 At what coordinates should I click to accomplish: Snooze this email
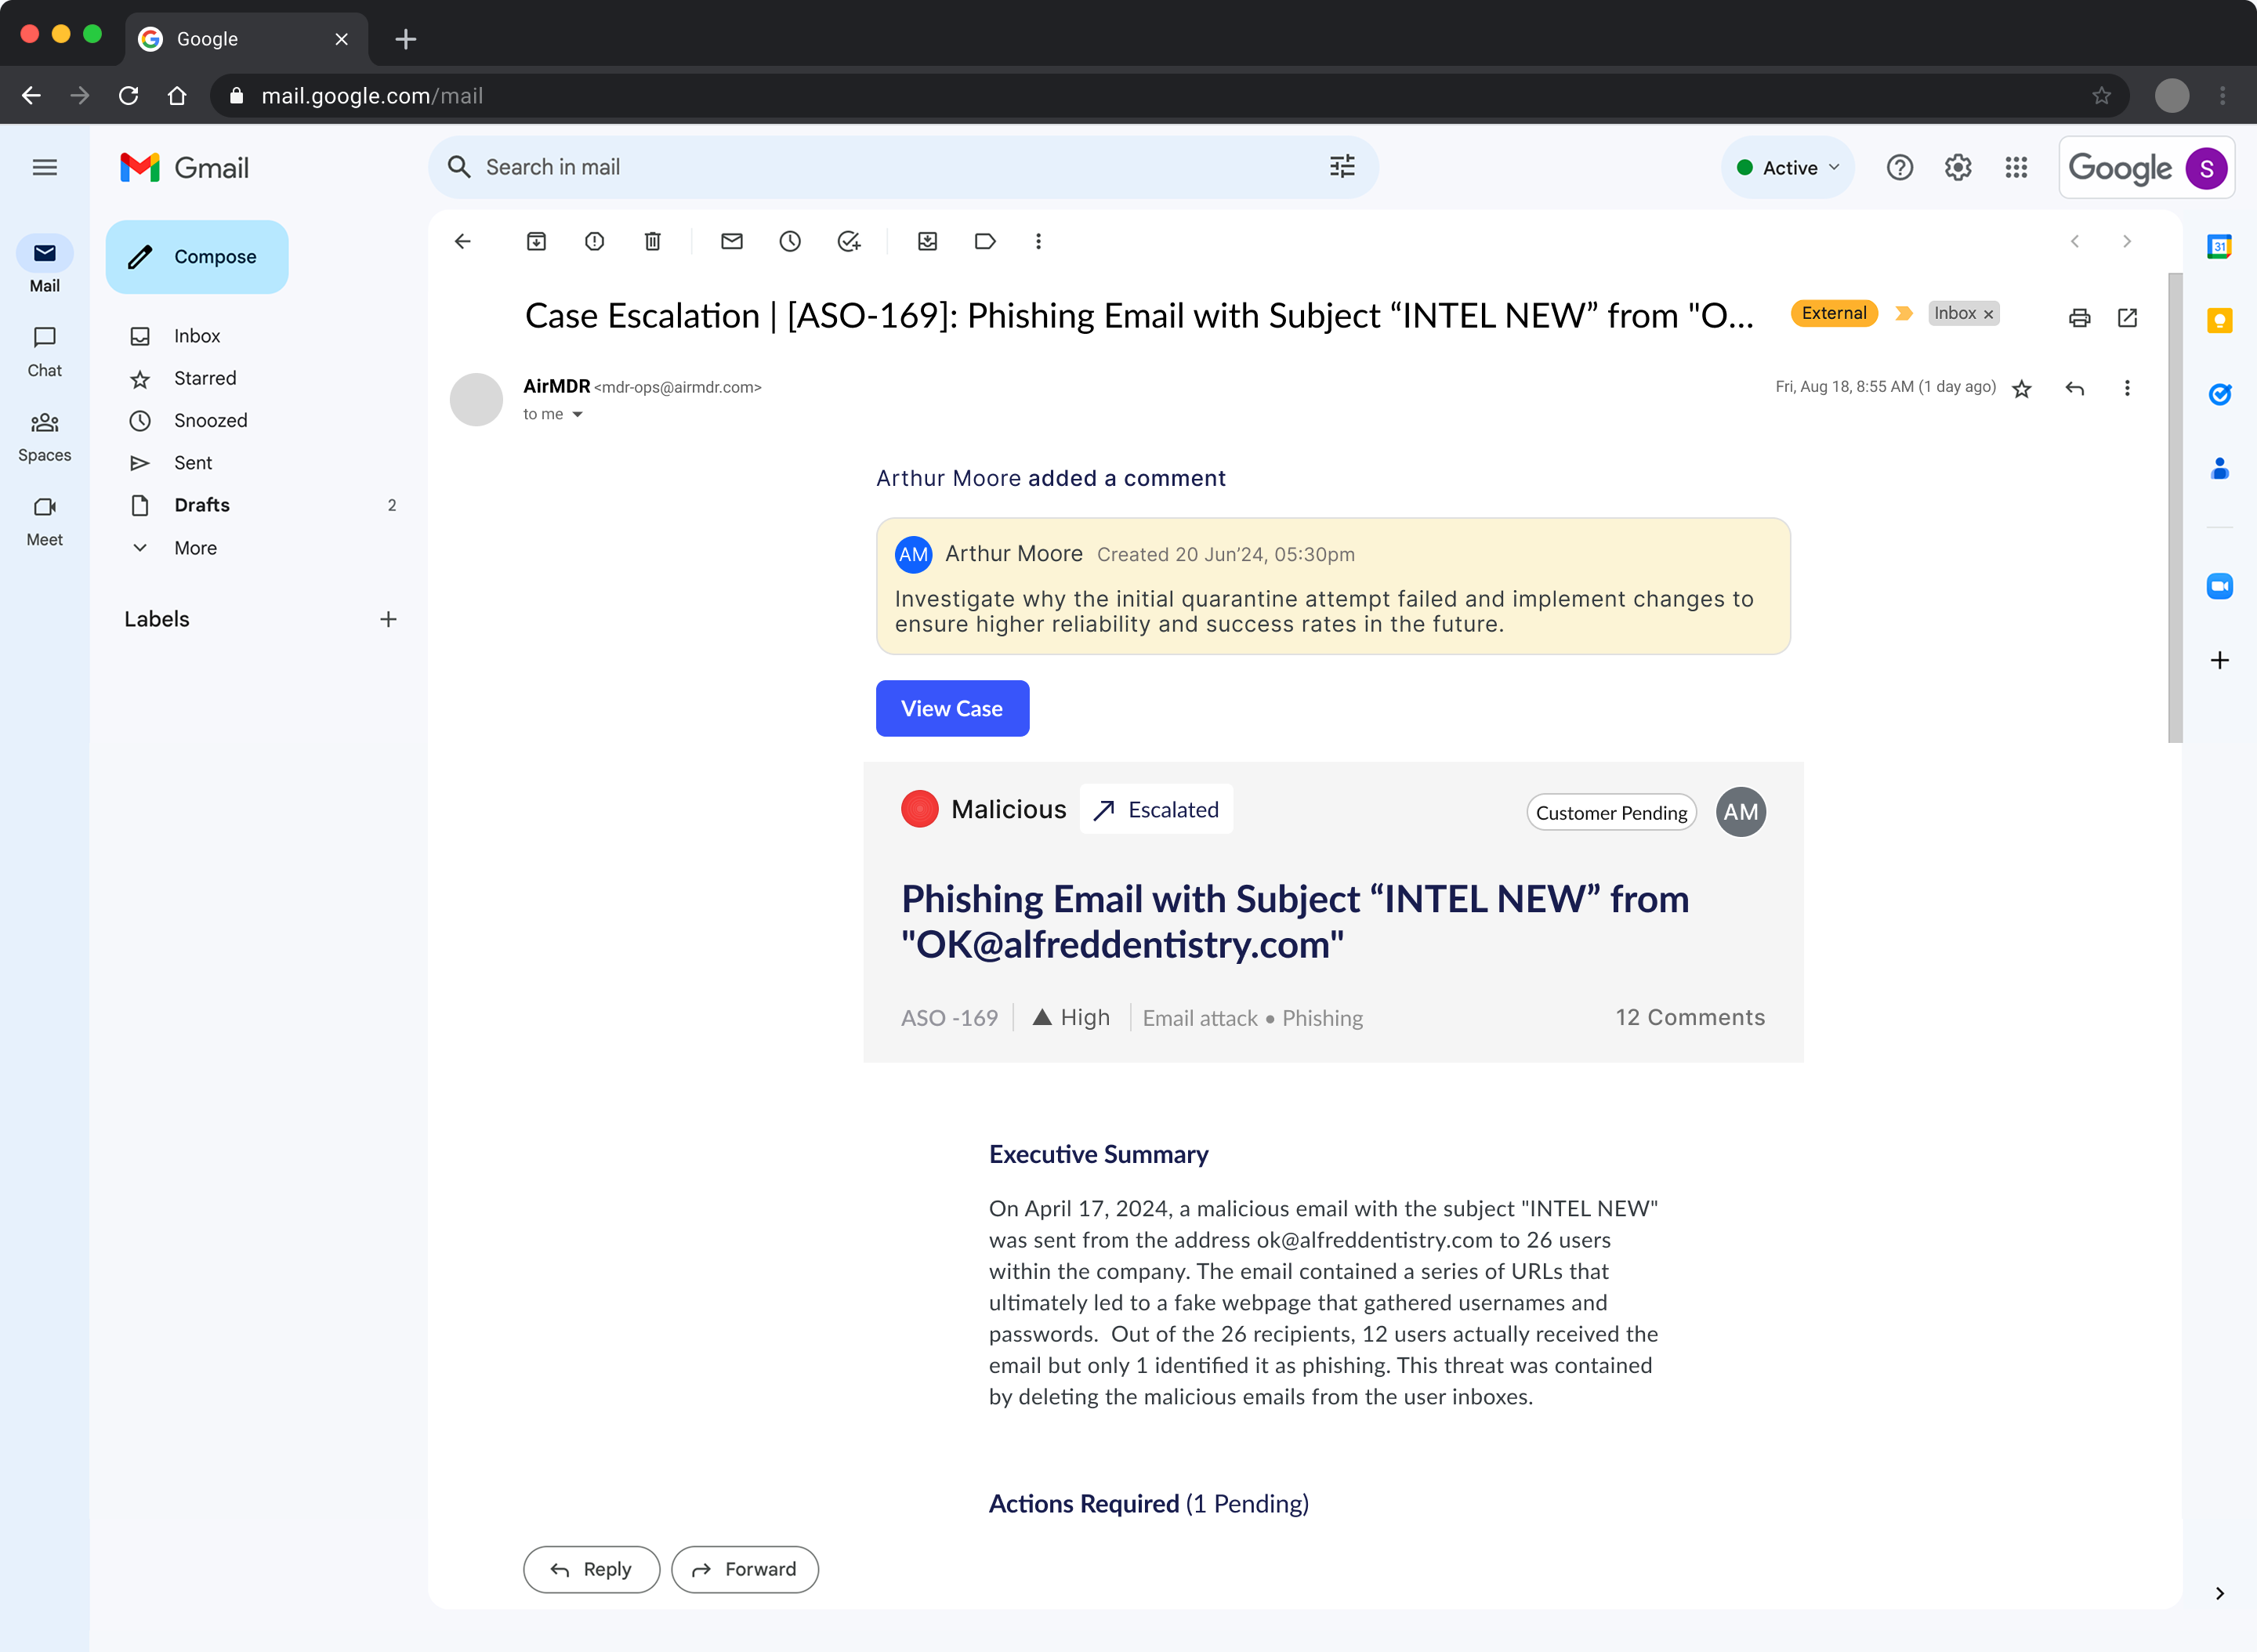(x=790, y=241)
